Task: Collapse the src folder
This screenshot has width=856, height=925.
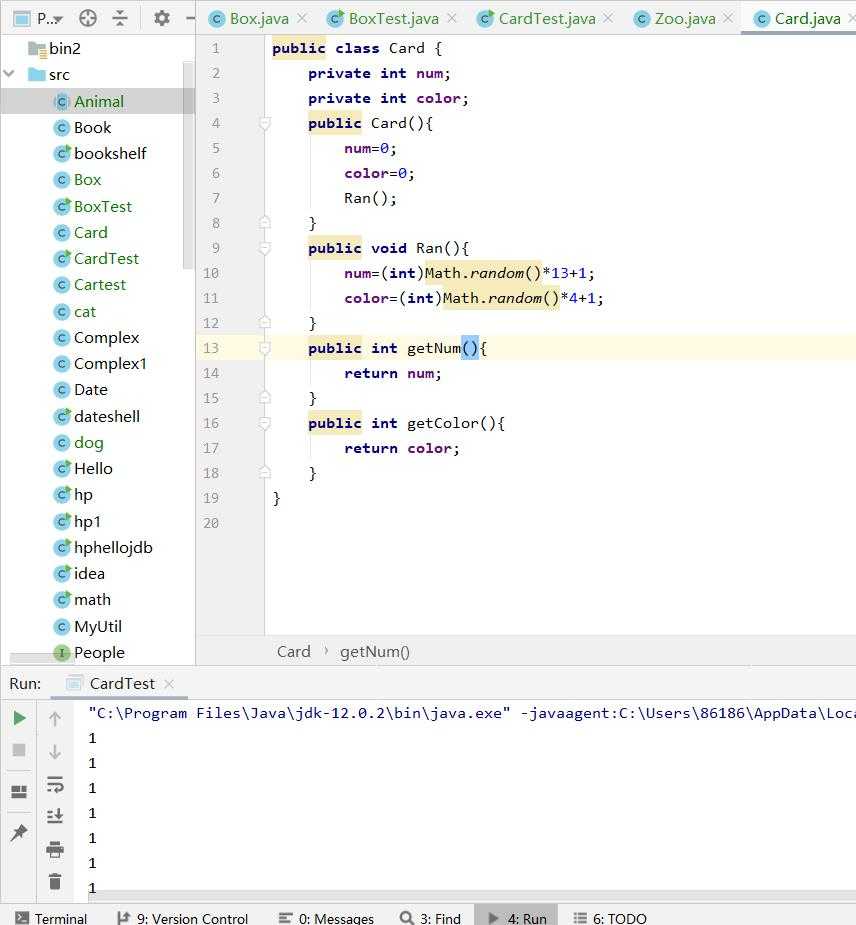Action: pos(9,74)
